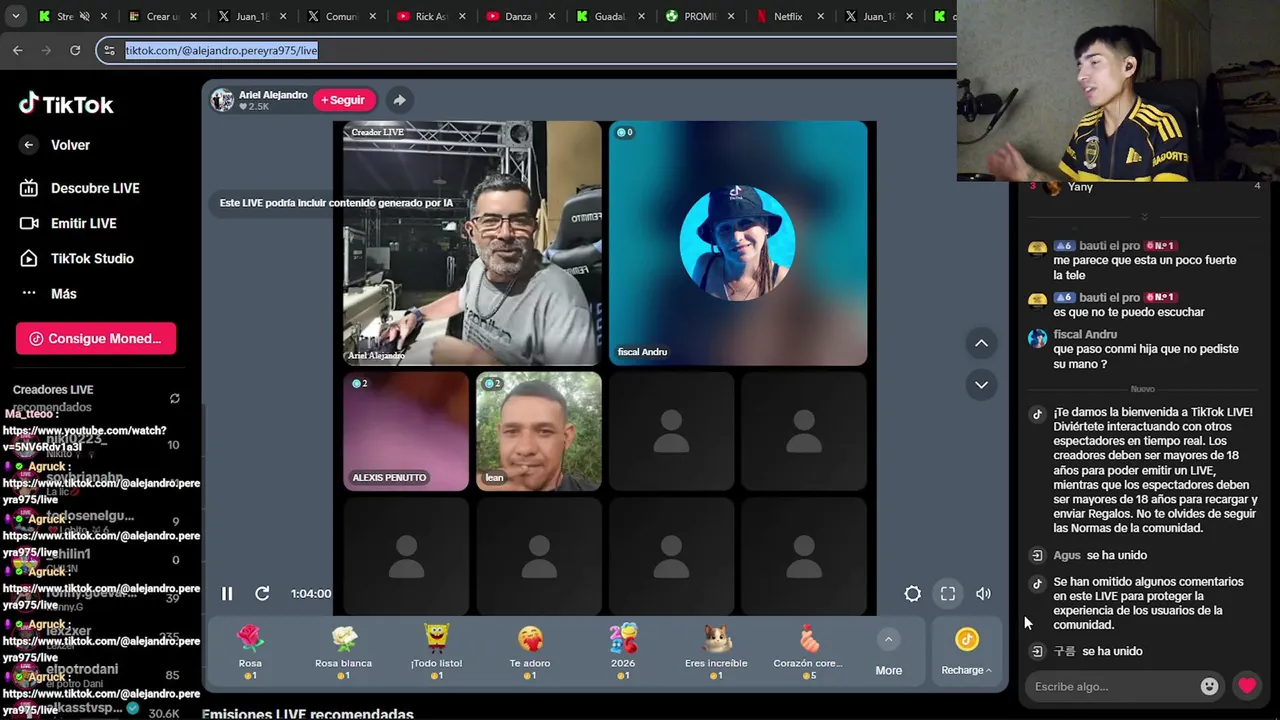Reload the live stream player

tap(262, 593)
